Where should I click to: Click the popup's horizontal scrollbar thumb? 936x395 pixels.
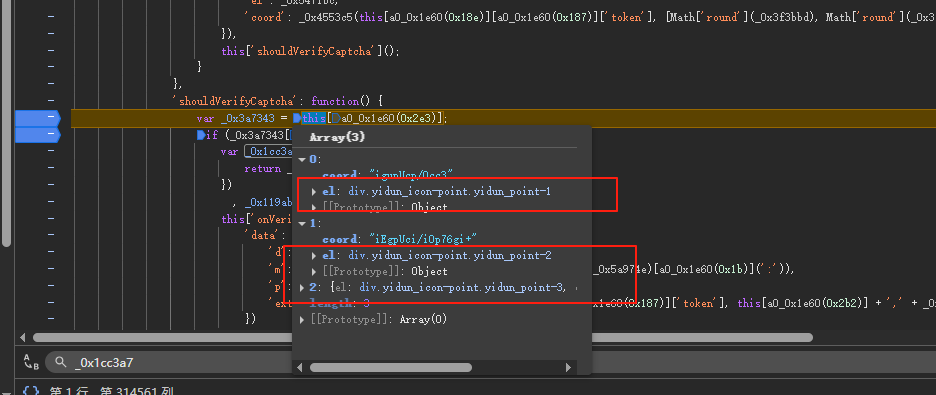tap(390, 368)
